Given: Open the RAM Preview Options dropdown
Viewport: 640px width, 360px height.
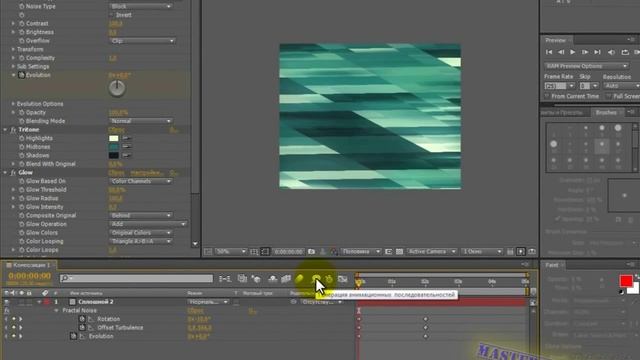Looking at the screenshot, I should [586, 66].
